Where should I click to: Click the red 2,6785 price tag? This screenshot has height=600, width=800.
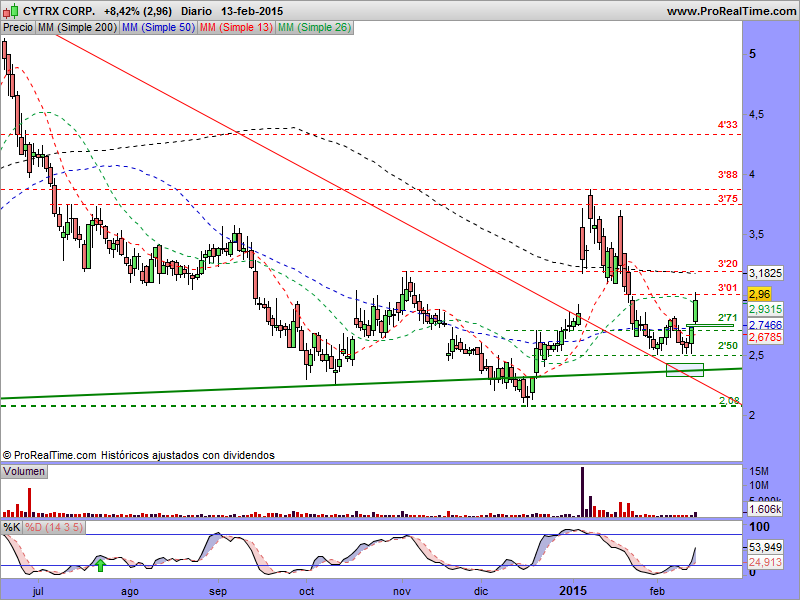tap(765, 337)
